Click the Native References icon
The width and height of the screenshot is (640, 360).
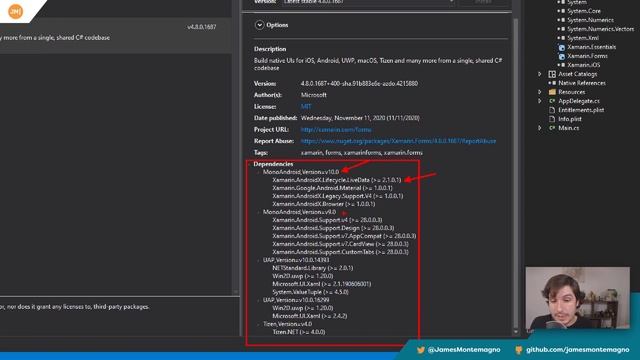pyautogui.click(x=552, y=83)
